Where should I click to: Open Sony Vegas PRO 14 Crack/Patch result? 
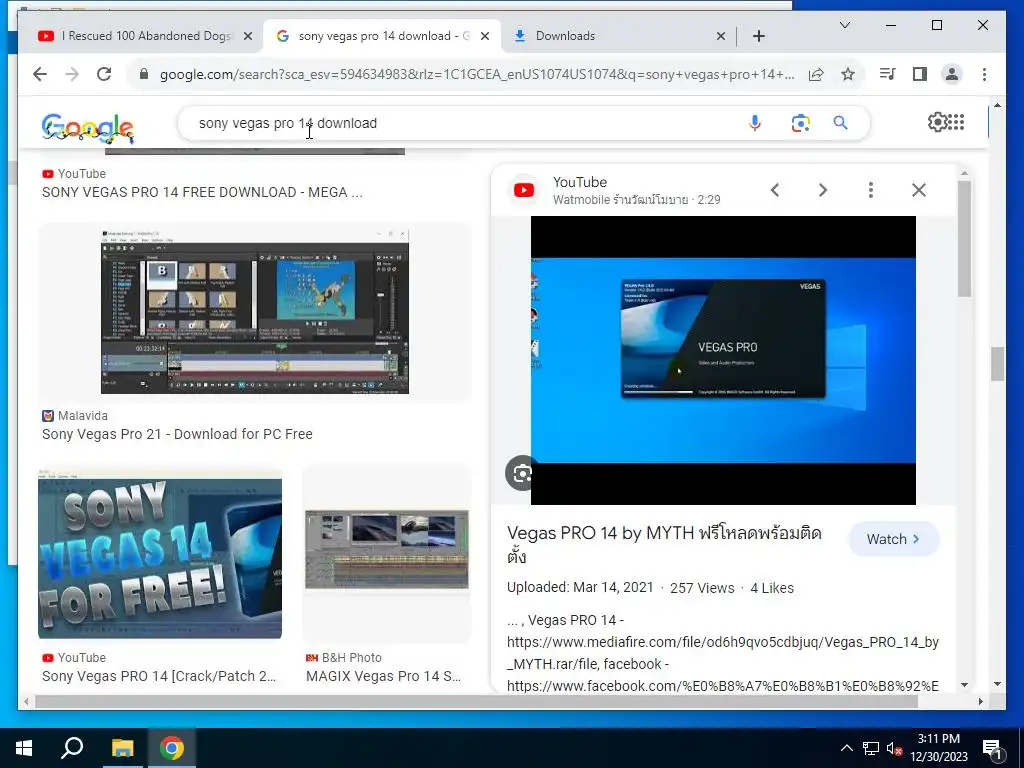click(159, 676)
